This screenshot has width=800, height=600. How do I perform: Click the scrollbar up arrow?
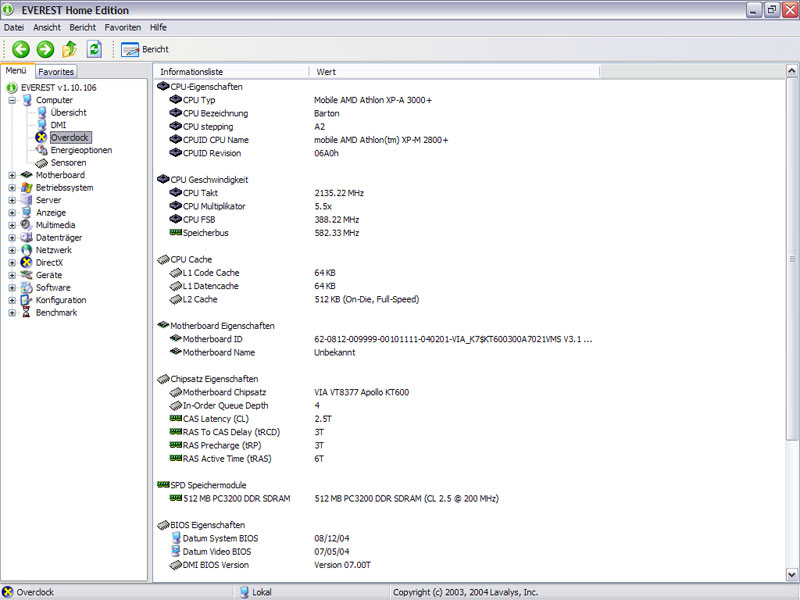click(x=791, y=70)
